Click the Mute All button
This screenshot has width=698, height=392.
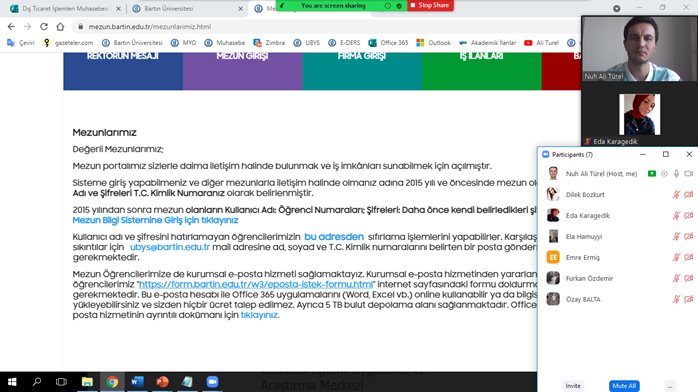coord(624,386)
